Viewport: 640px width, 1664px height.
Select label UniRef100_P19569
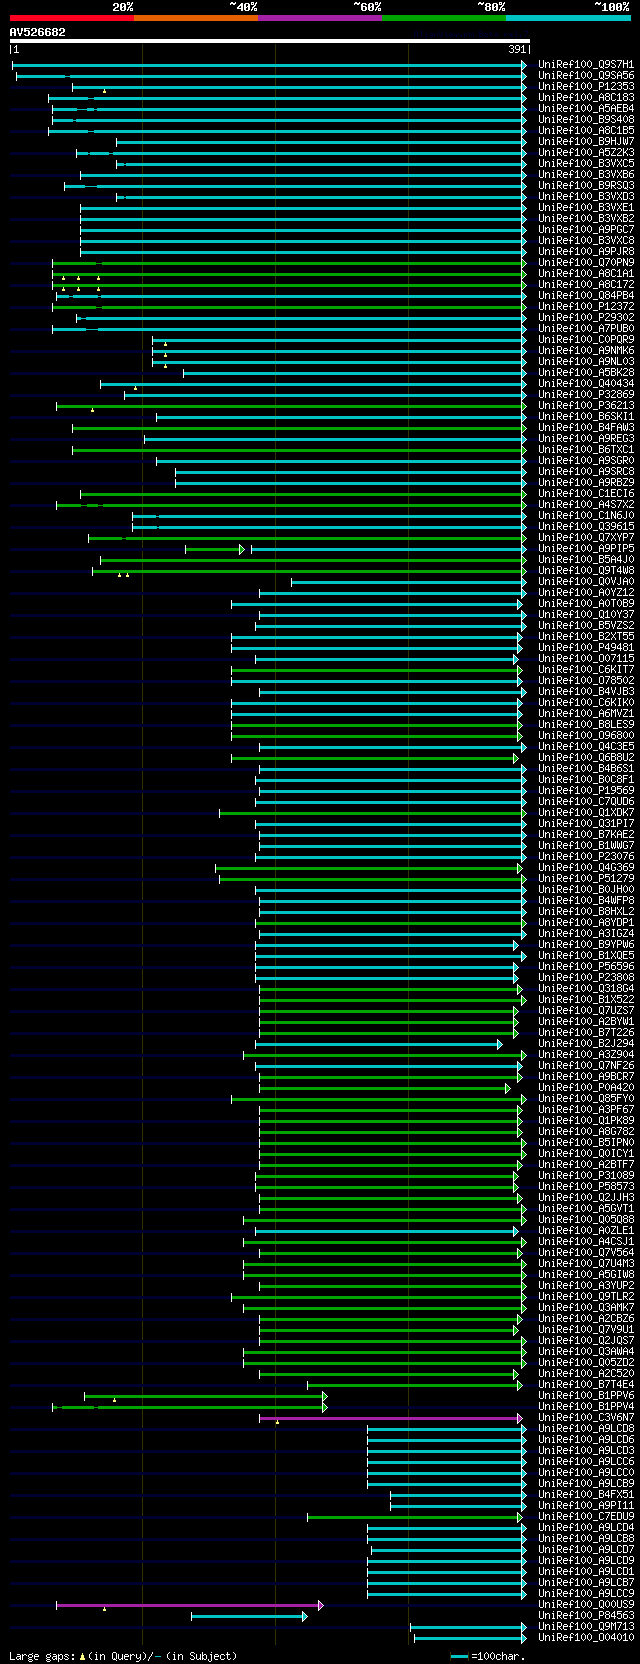pyautogui.click(x=586, y=790)
